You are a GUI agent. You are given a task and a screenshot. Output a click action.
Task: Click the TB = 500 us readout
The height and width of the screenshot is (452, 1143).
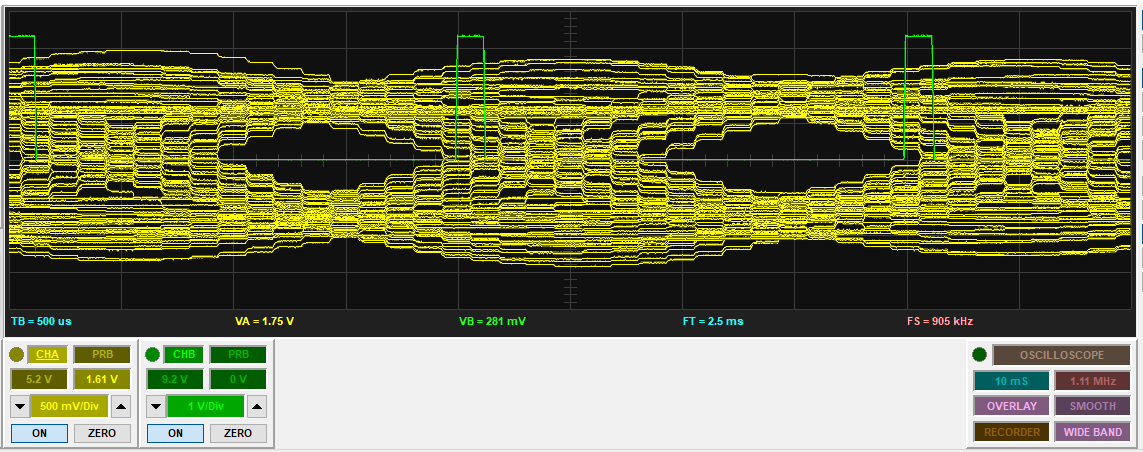click(42, 321)
